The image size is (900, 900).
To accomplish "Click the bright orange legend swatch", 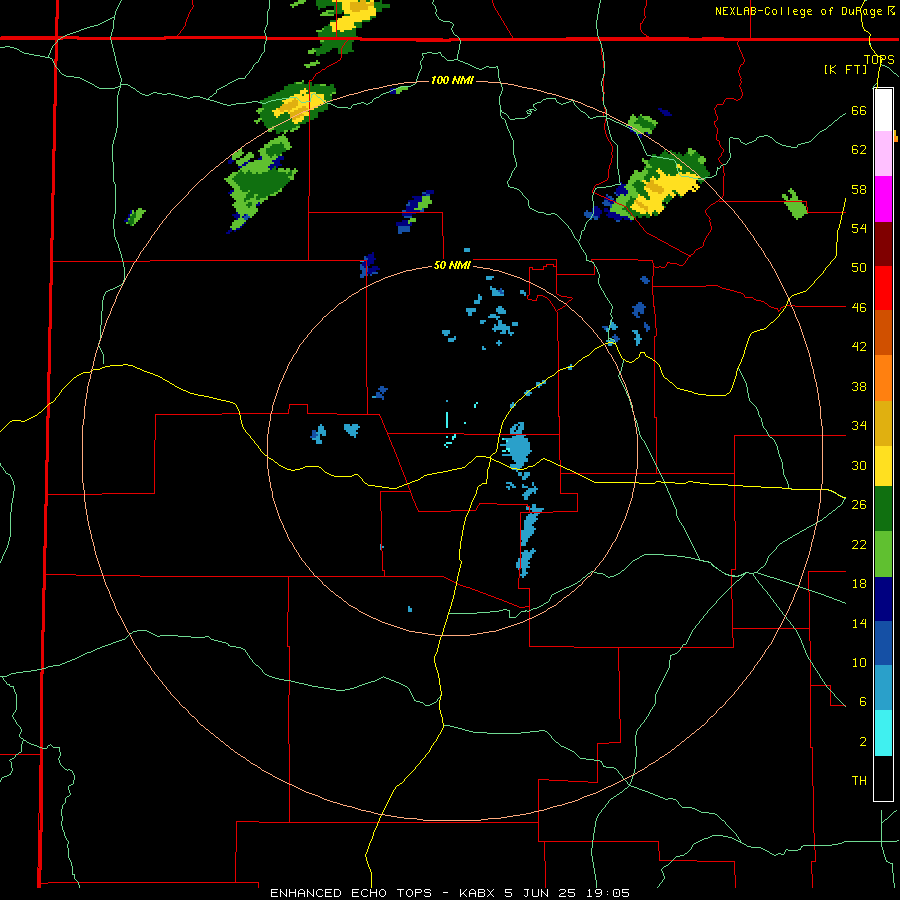I will 883,378.
